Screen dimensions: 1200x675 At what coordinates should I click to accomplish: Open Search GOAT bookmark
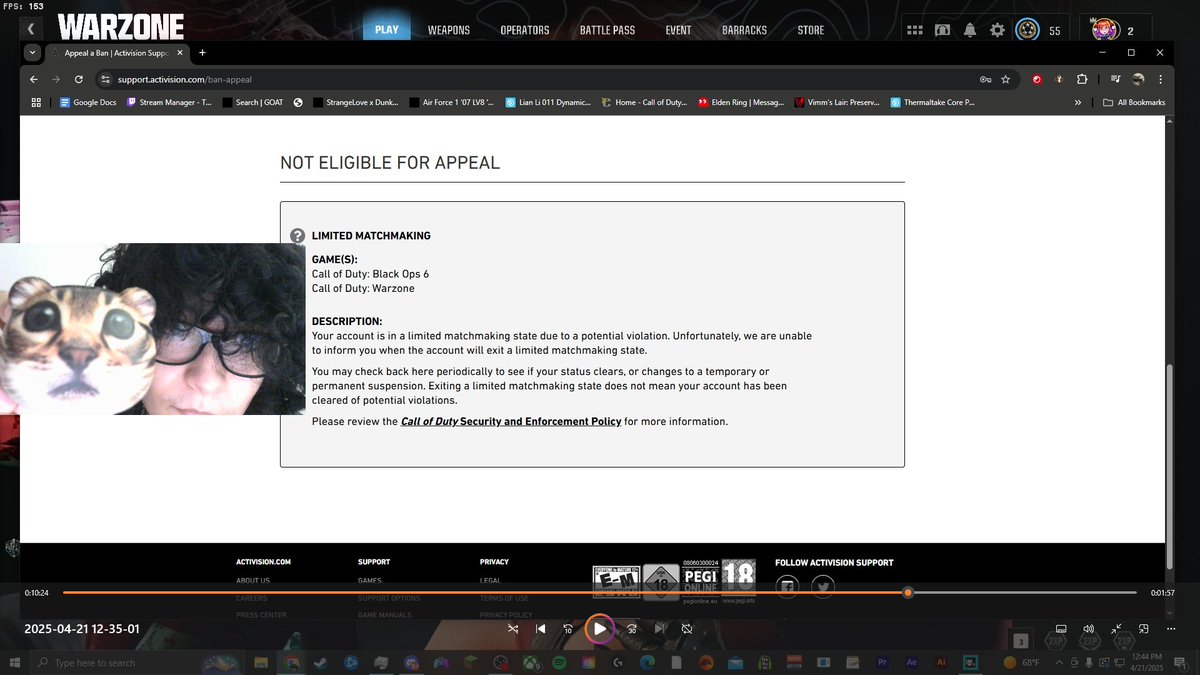(x=253, y=102)
